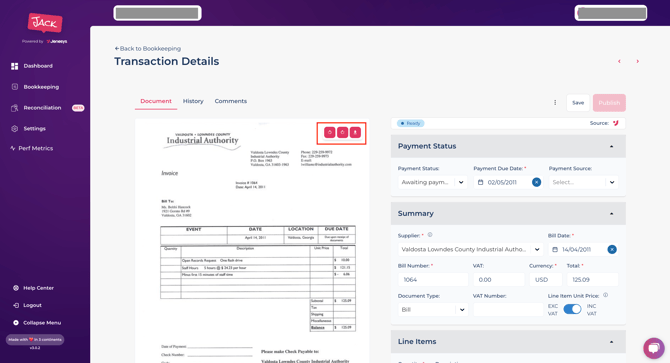Open the Payment Source dropdown

[583, 182]
